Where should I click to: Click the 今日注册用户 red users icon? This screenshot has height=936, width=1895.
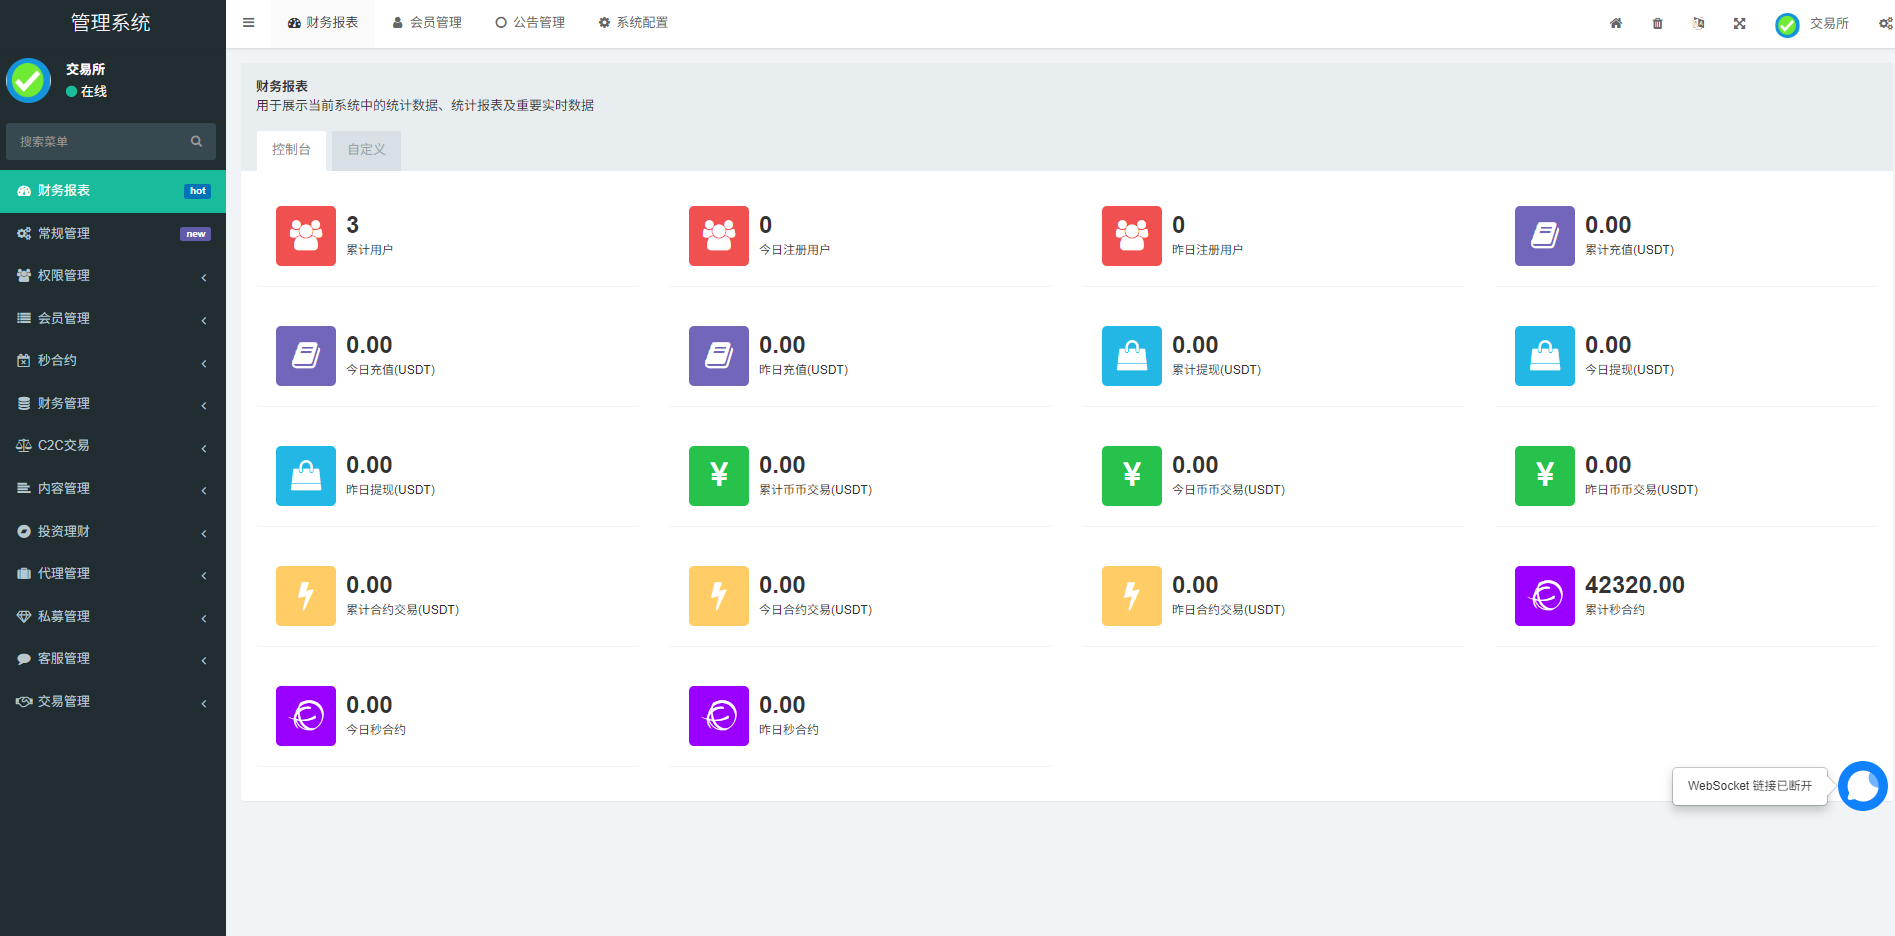click(x=719, y=236)
